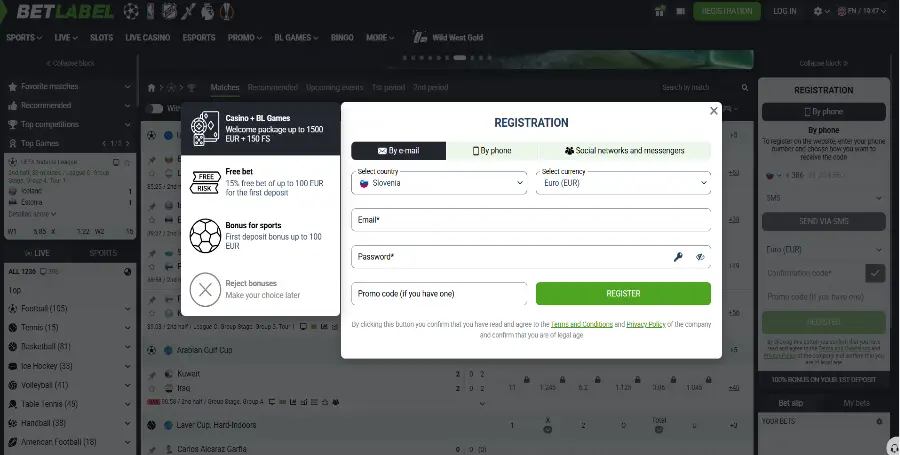Viewport: 900px width, 455px height.
Task: Open the gift bonuses icon
Action: tap(660, 11)
